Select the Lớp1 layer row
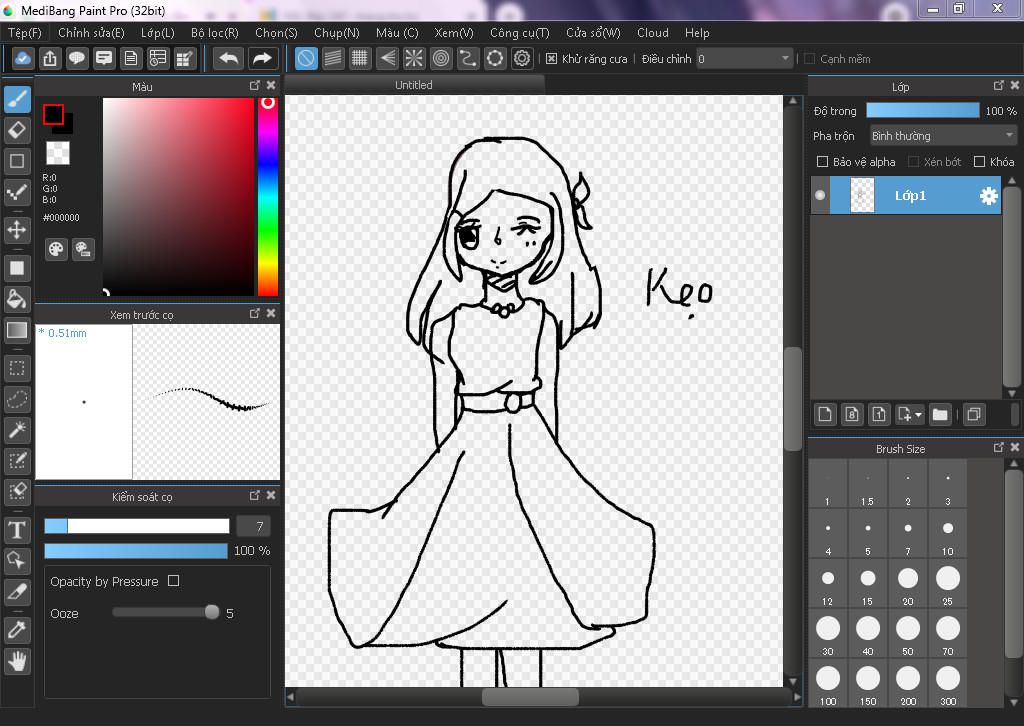Image resolution: width=1024 pixels, height=726 pixels. (906, 195)
